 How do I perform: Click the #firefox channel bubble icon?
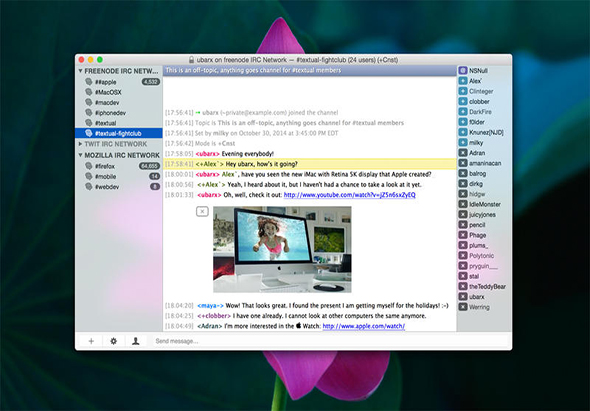click(89, 166)
